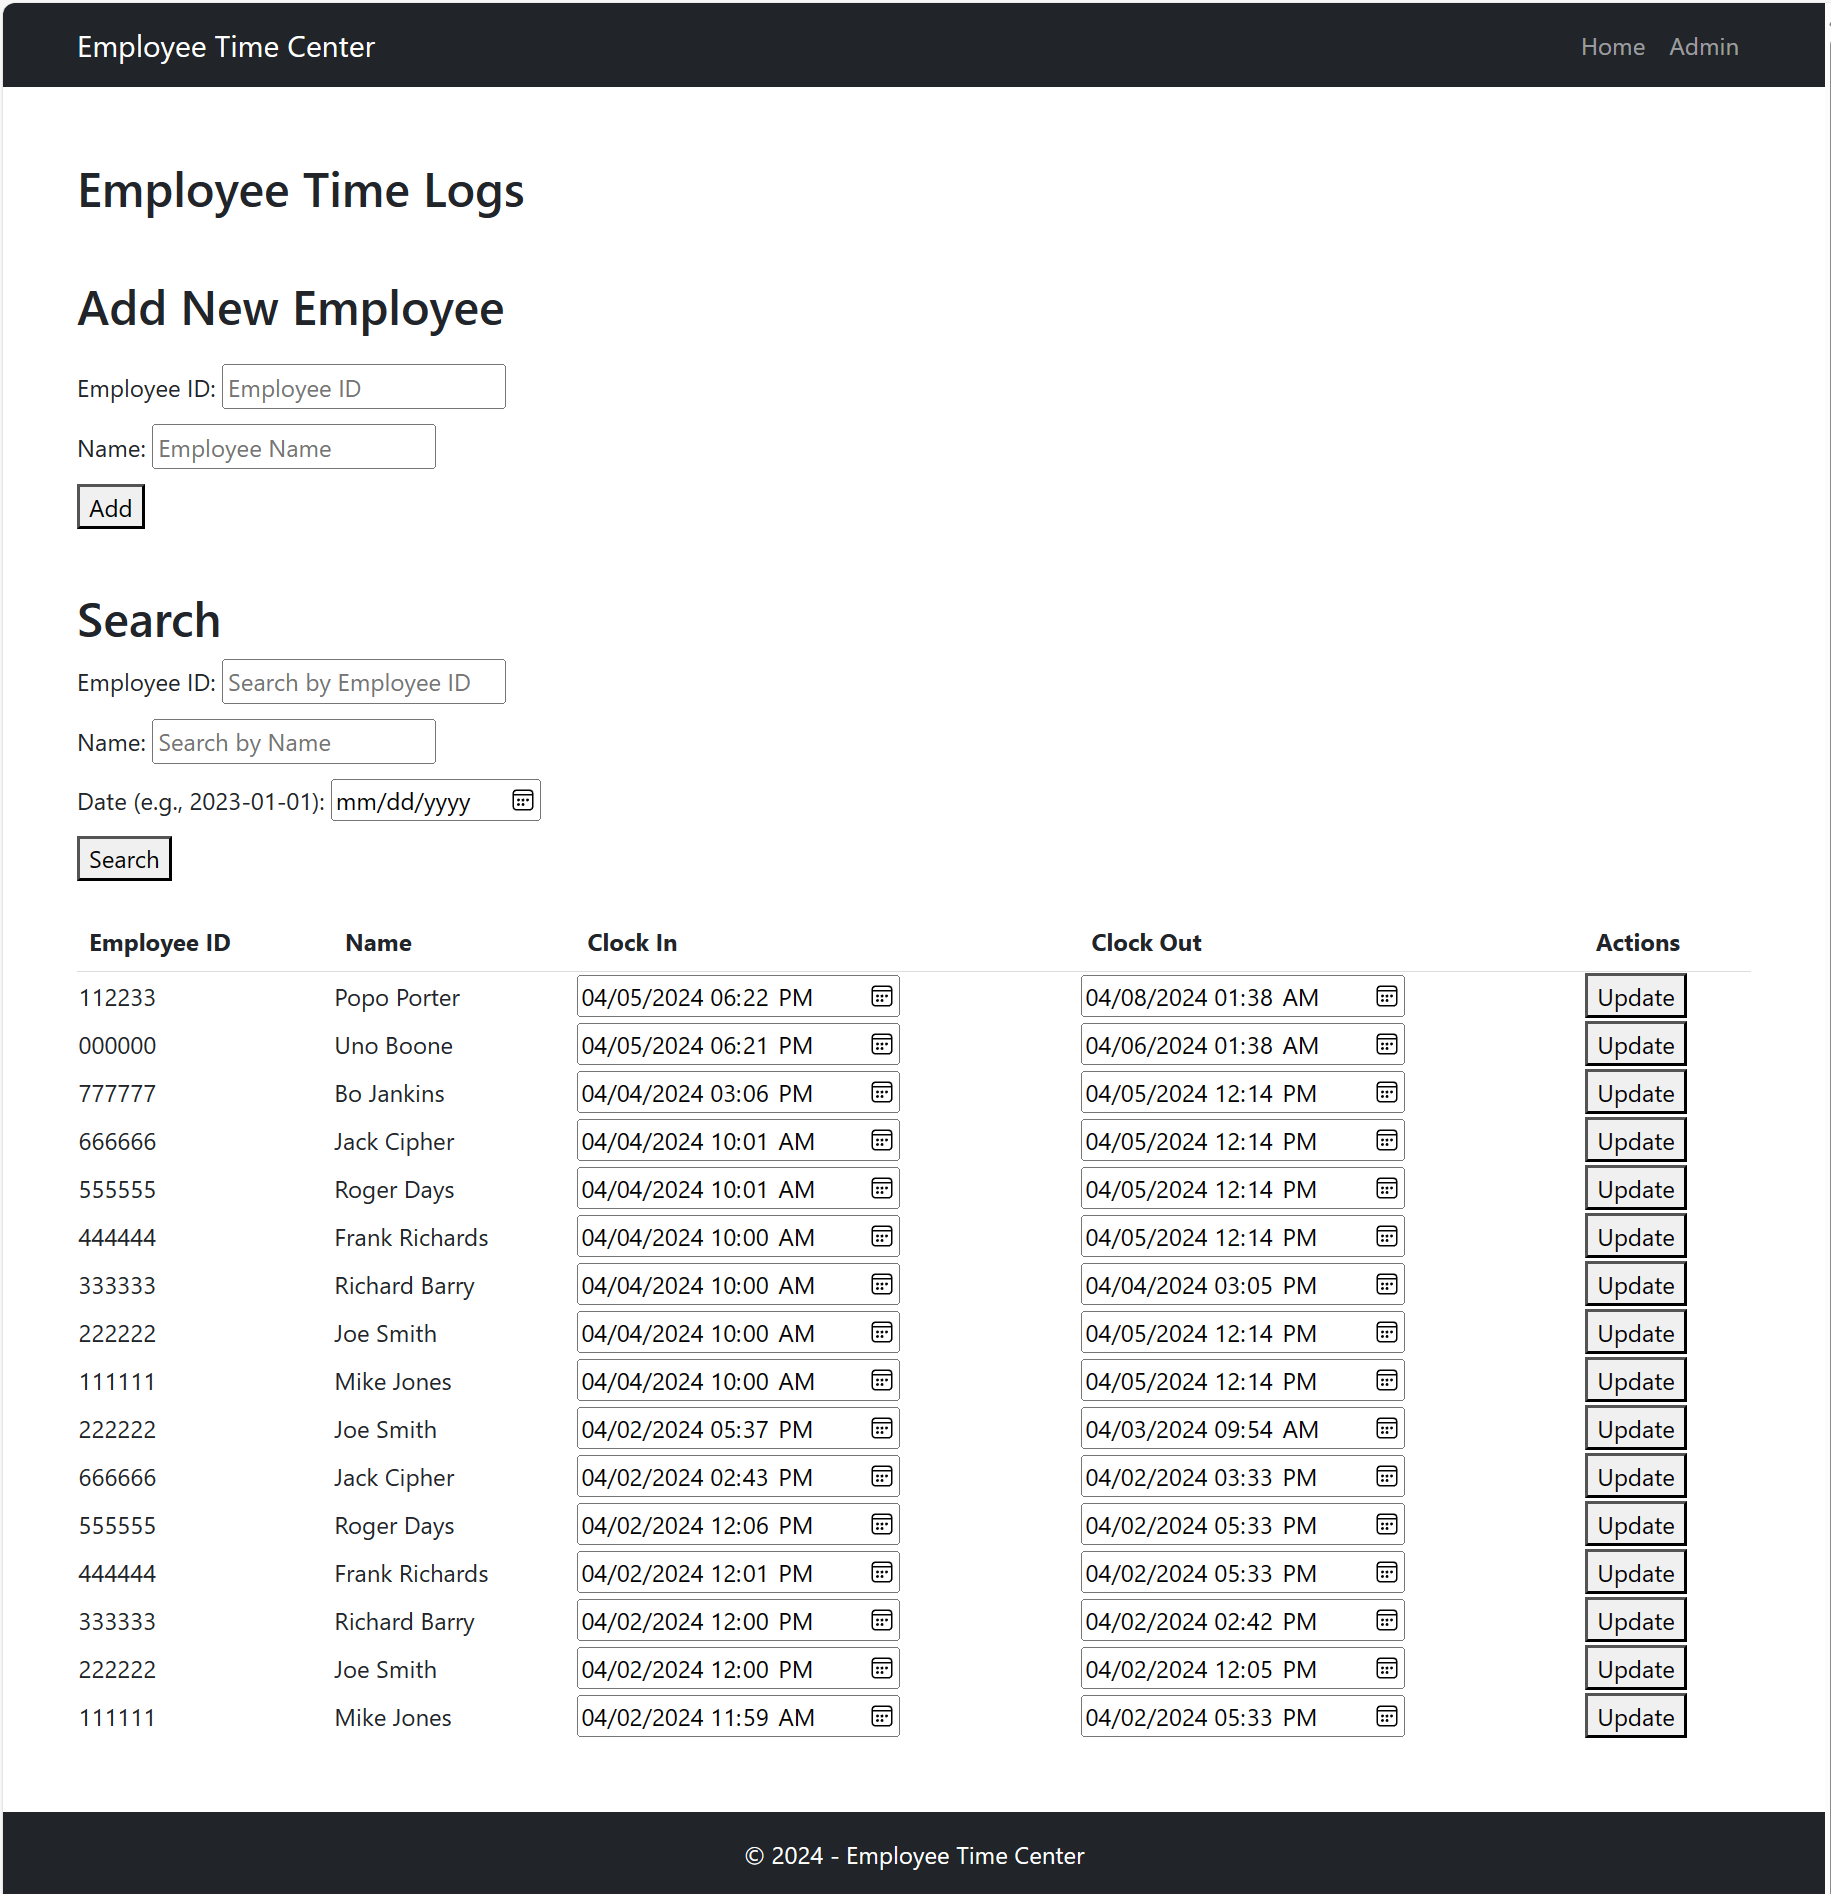The height and width of the screenshot is (1894, 1831).
Task: Open Clock Out calendar, Richard Barry 03:05 PM
Action: click(x=1387, y=1284)
